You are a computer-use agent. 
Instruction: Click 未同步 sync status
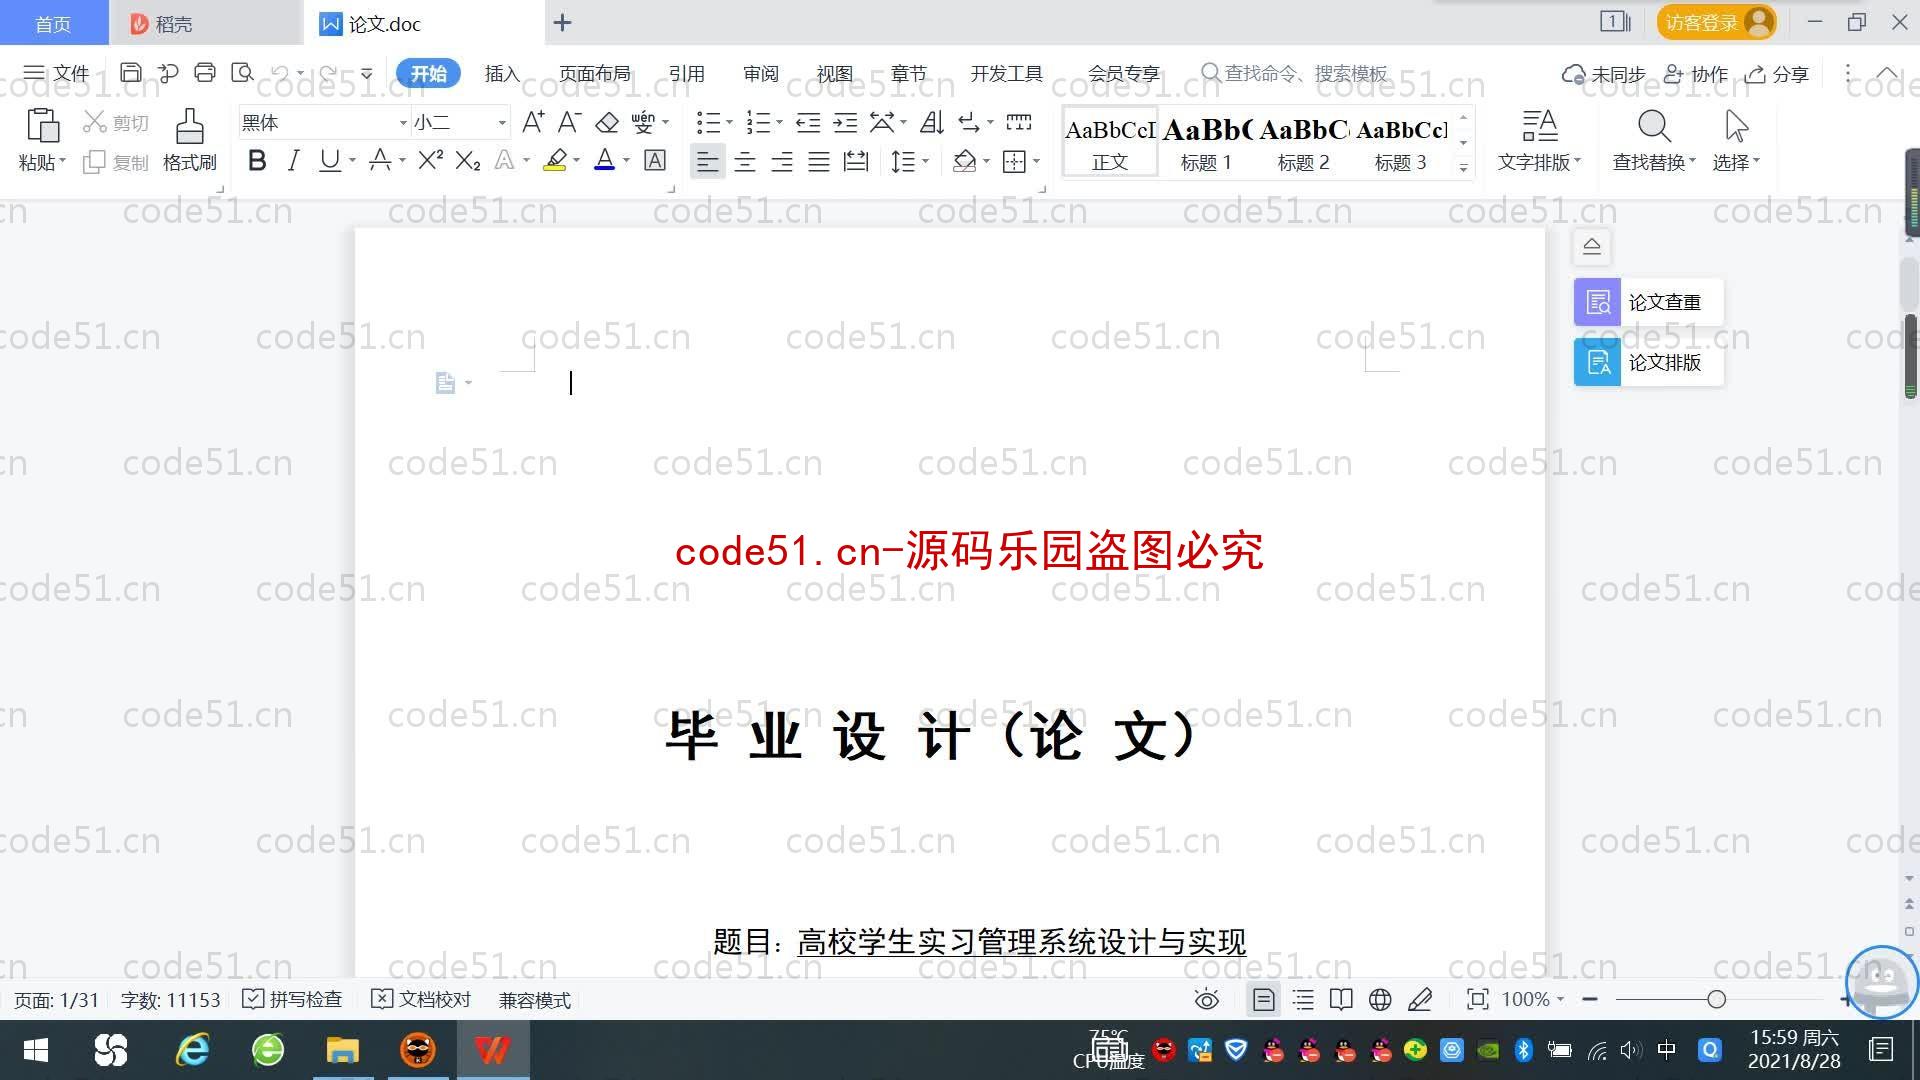[x=1604, y=74]
